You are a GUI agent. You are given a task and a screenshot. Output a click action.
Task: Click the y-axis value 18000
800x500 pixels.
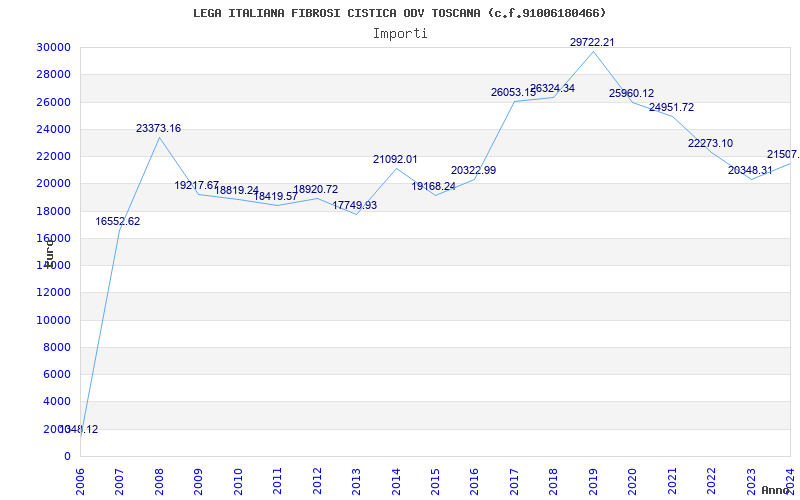point(54,211)
